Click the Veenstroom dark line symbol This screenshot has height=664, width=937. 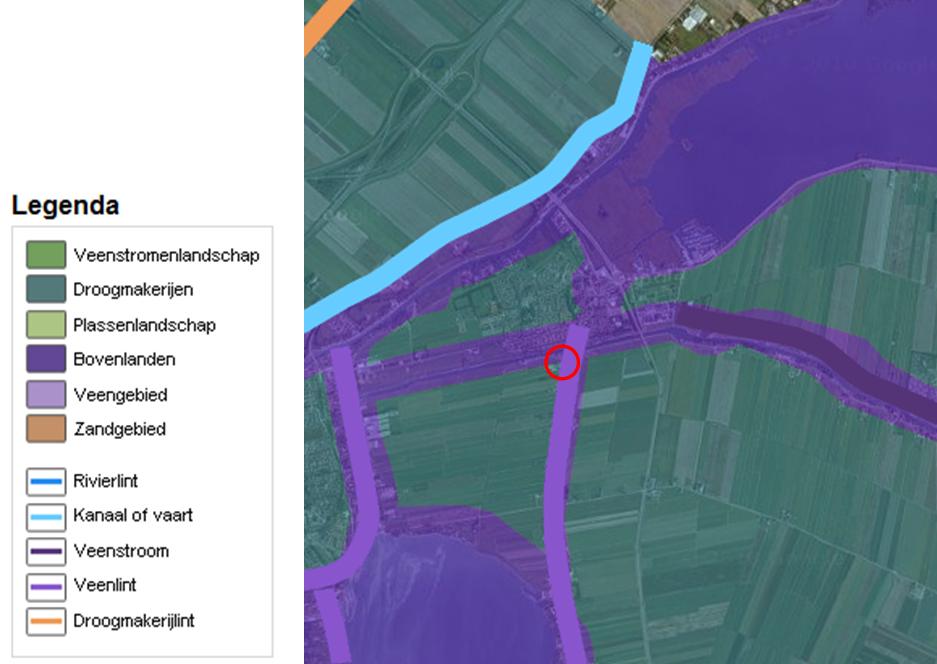(x=46, y=551)
